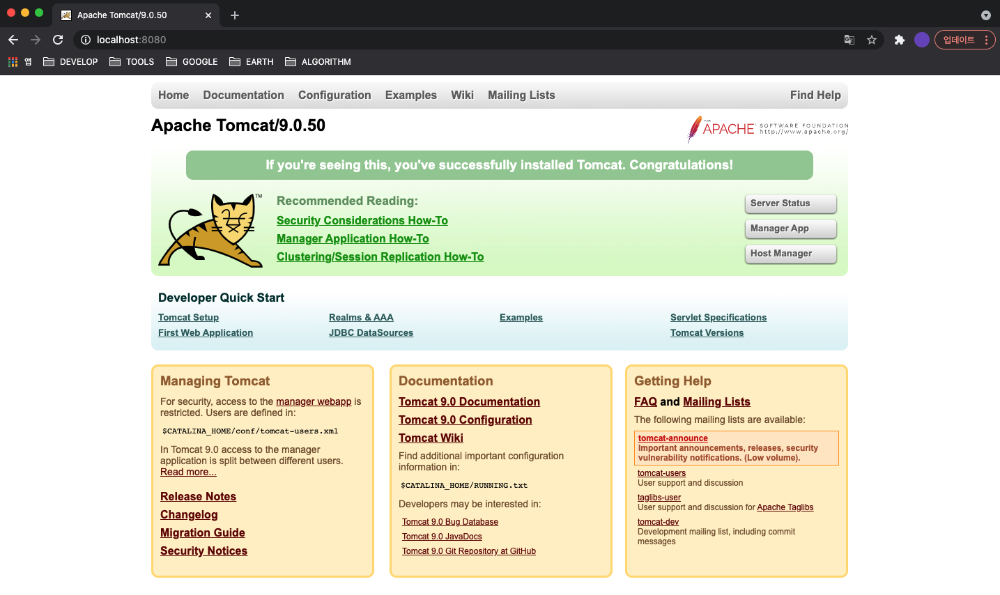Viewport: 1000px width, 595px height.
Task: Open the extensions puzzle icon
Action: 899,40
